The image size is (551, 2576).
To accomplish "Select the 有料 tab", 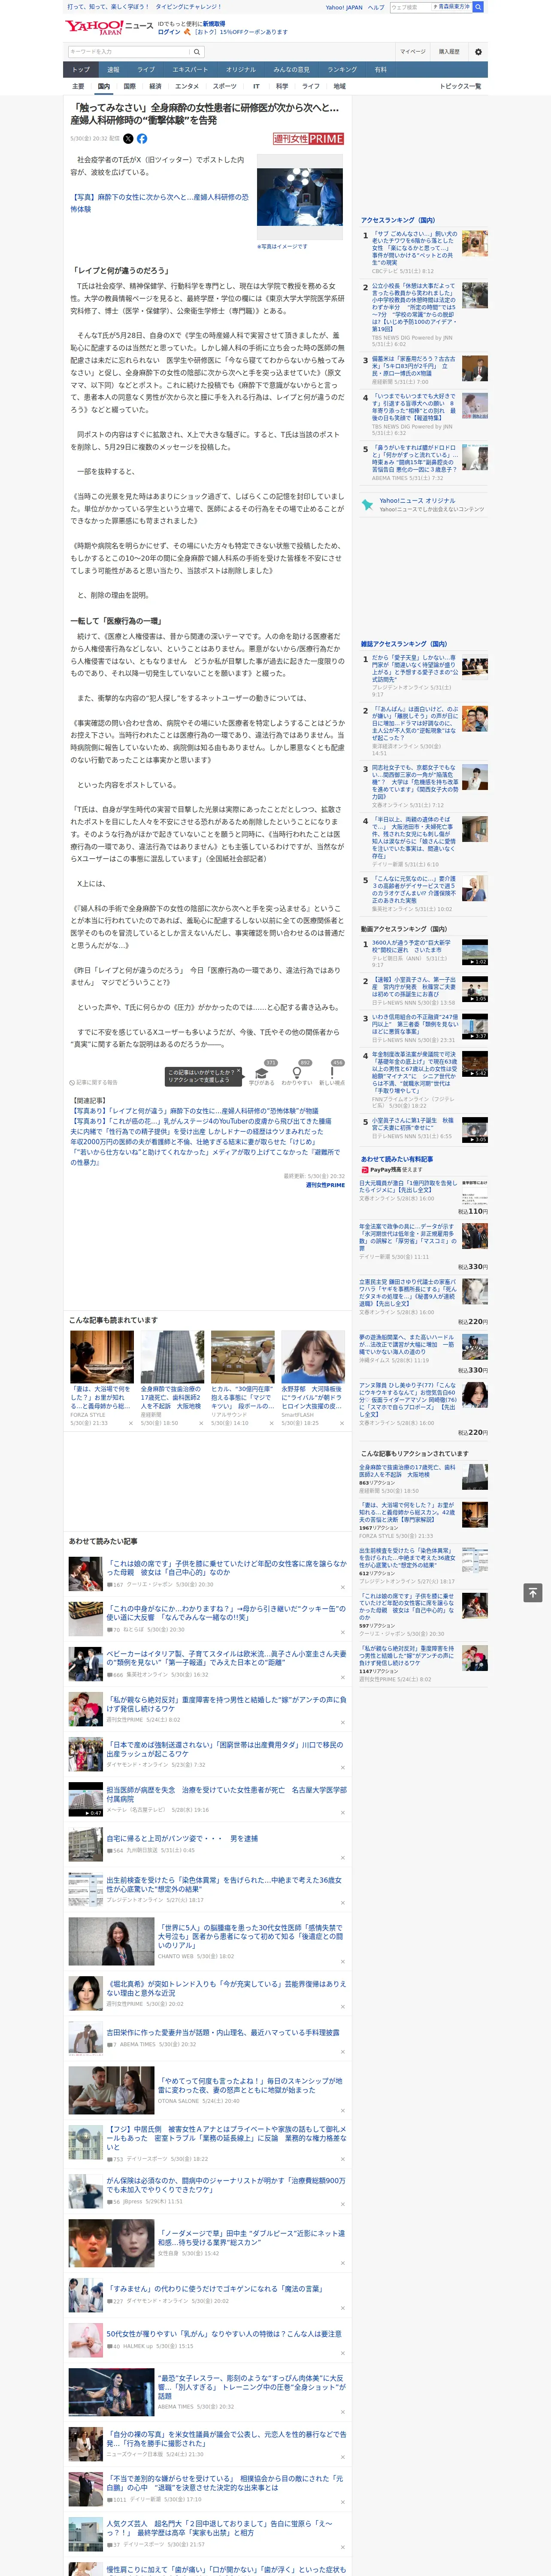I will [380, 70].
